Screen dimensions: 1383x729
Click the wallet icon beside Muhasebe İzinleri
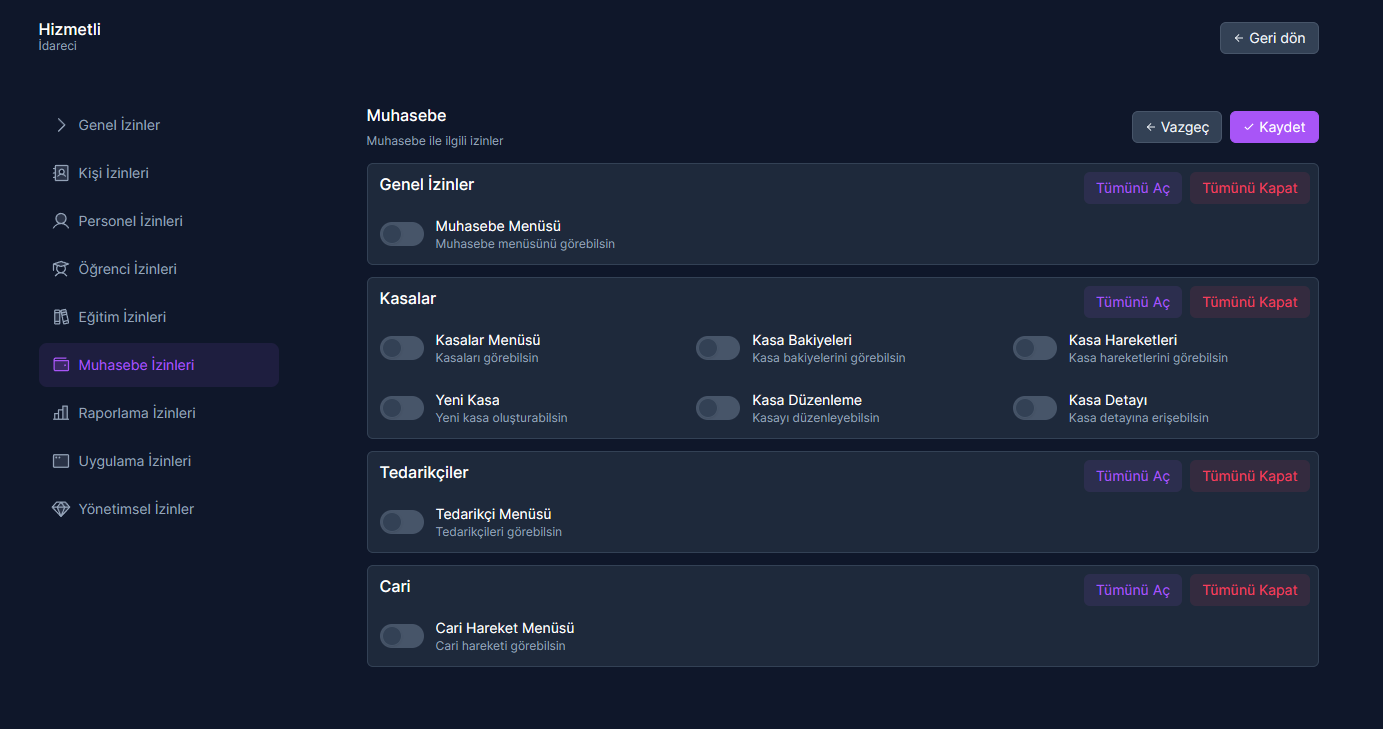click(x=61, y=365)
